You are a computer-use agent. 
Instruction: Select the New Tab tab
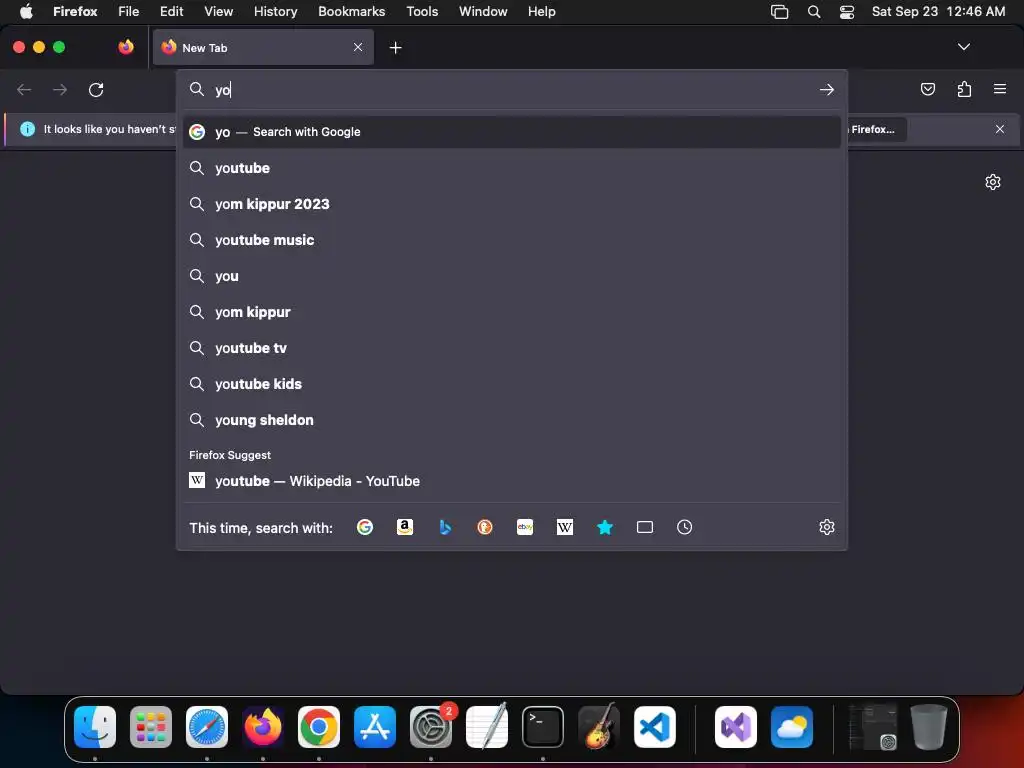click(263, 47)
